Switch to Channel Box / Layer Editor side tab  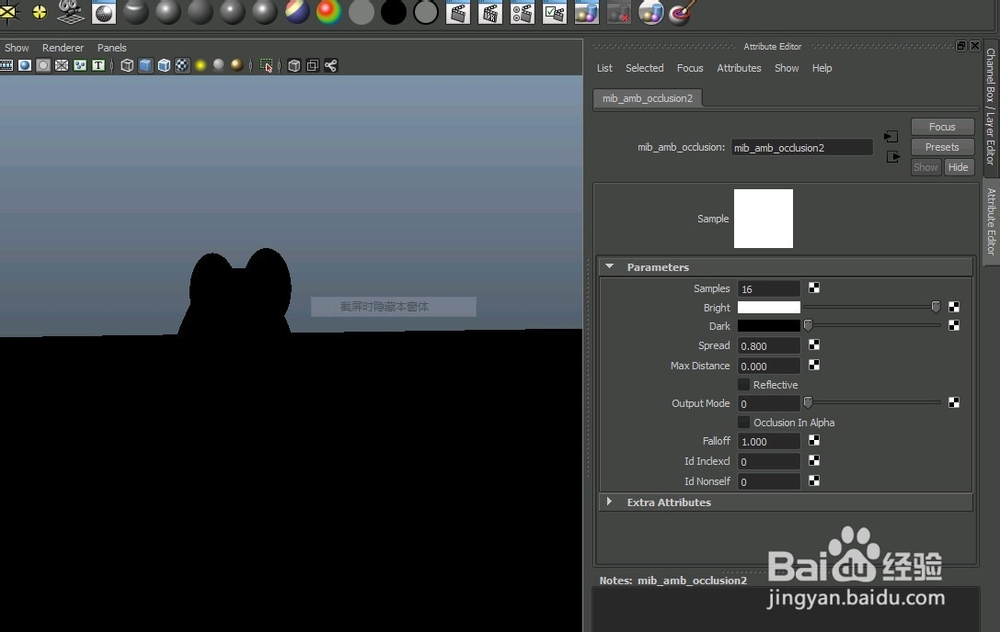coord(990,107)
